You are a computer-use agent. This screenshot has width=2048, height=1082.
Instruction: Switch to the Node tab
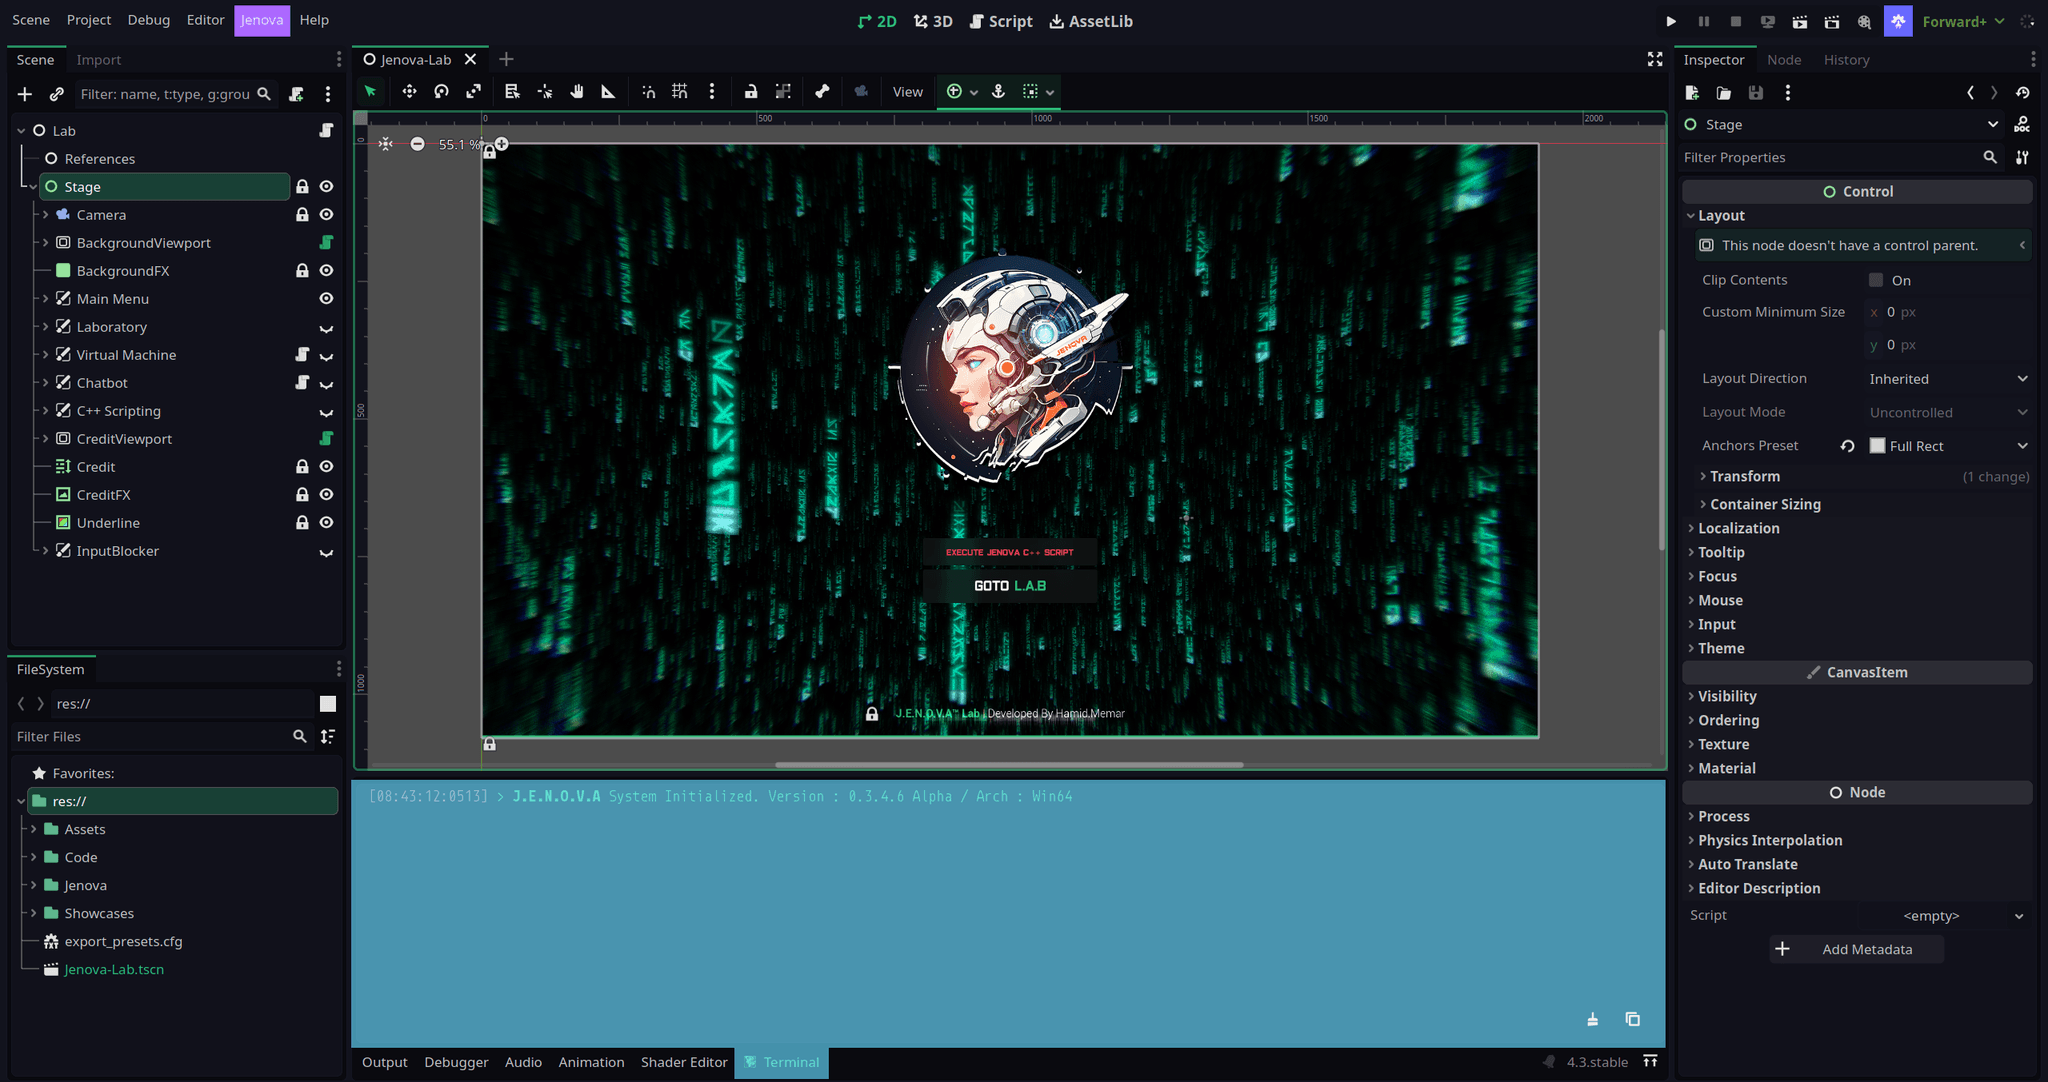(1784, 60)
